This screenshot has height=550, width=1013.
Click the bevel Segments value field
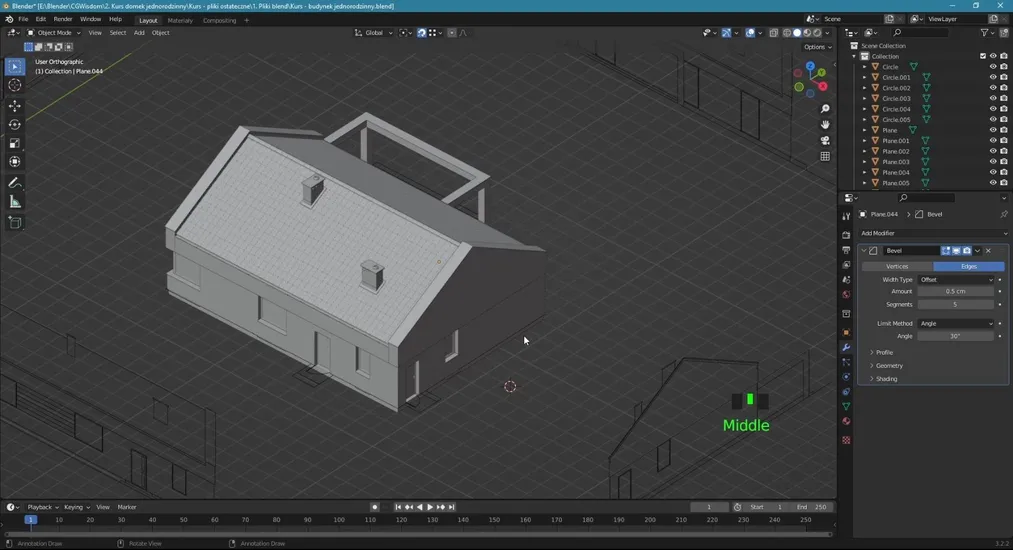(x=955, y=304)
